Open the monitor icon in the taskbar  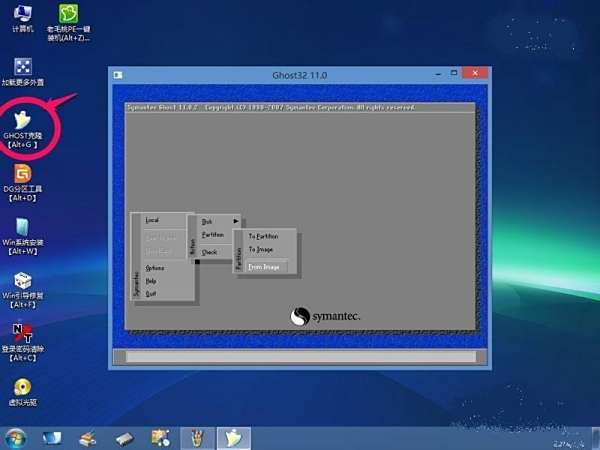(52, 439)
